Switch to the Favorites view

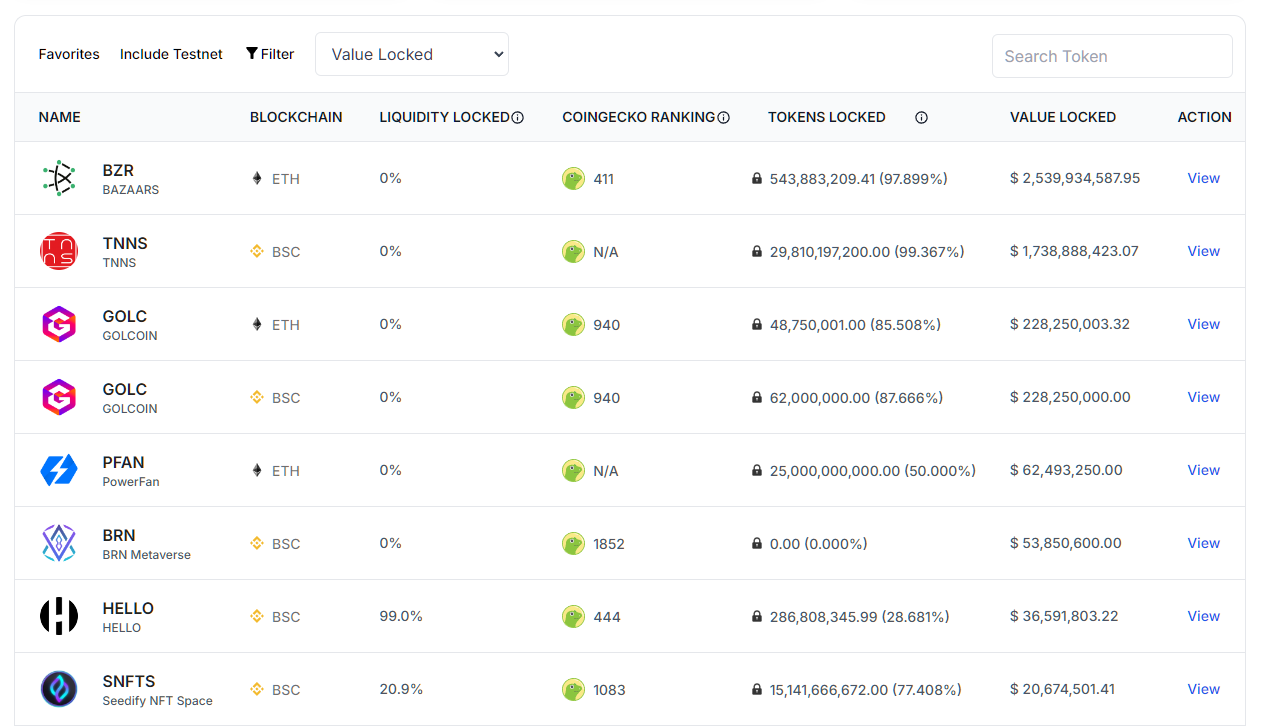point(68,54)
